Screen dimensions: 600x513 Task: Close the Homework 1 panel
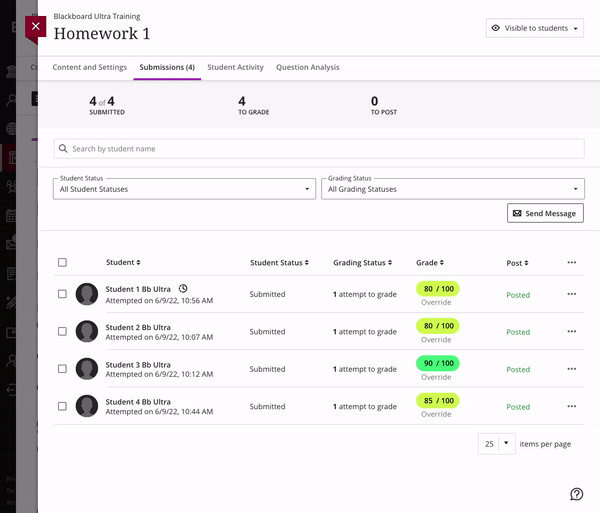coord(36,26)
